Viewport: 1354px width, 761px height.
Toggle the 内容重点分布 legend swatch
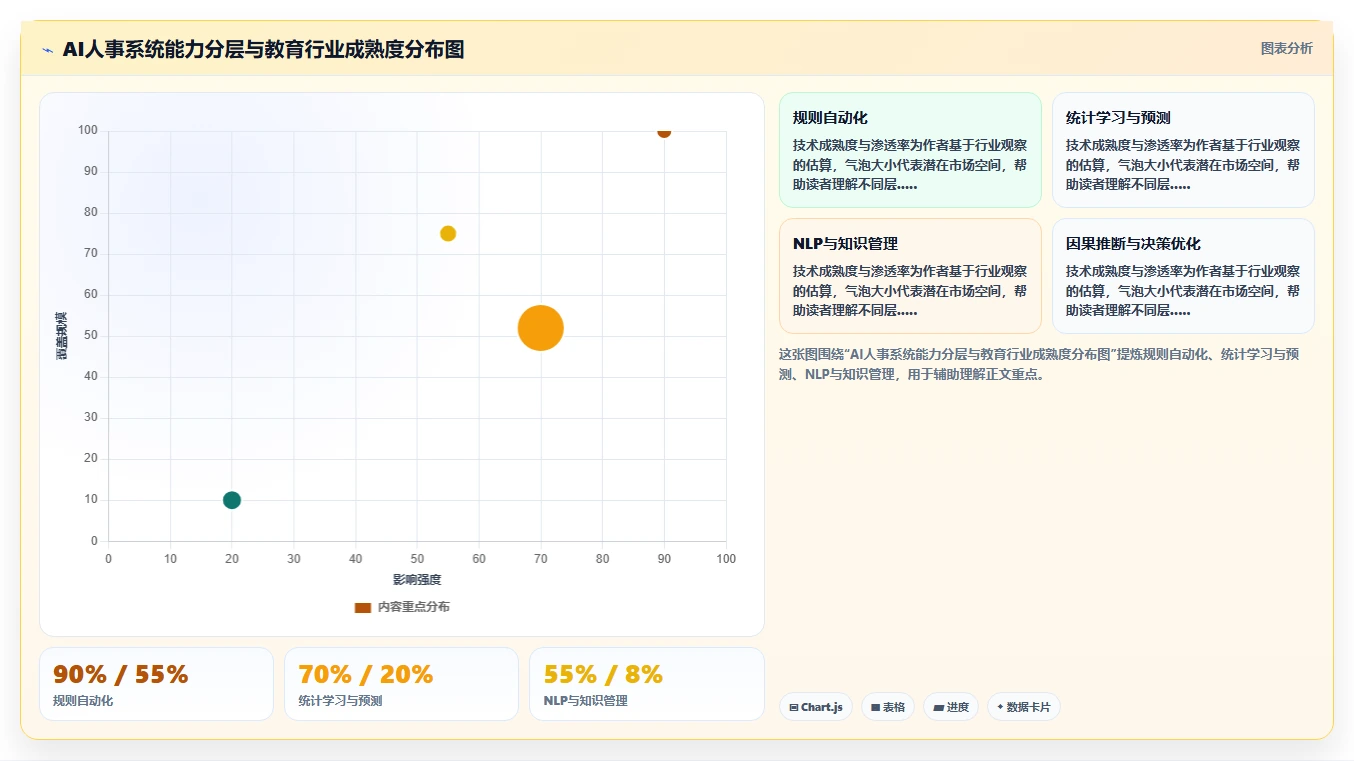tap(363, 607)
